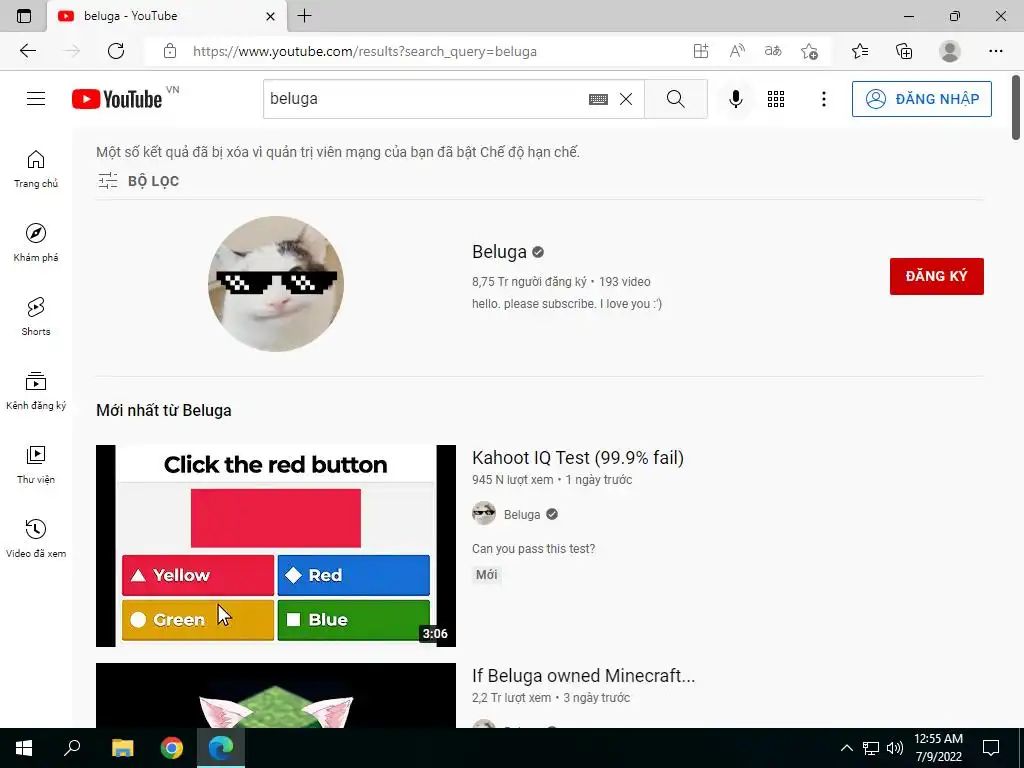Open Kênh đăng ký in the sidebar

pos(36,391)
